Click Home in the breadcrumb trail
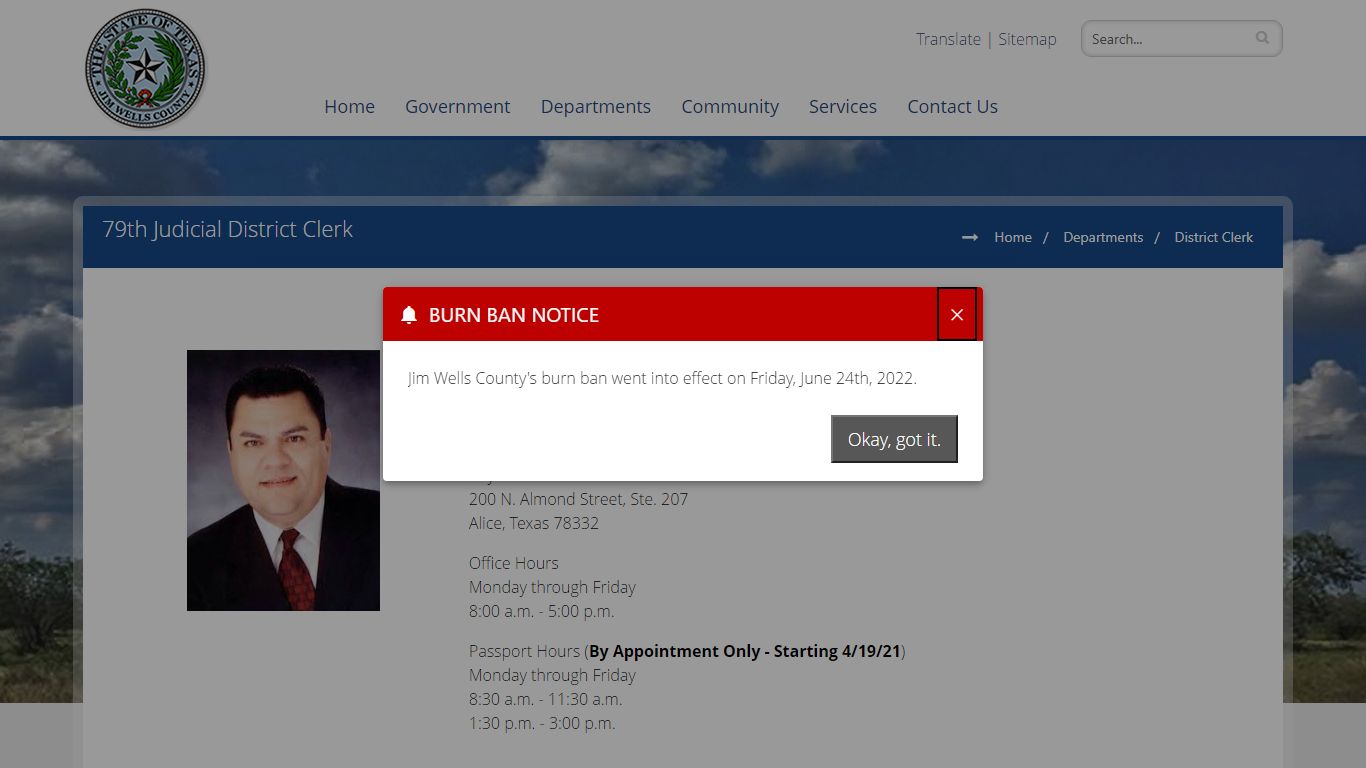The height and width of the screenshot is (768, 1366). [1013, 237]
